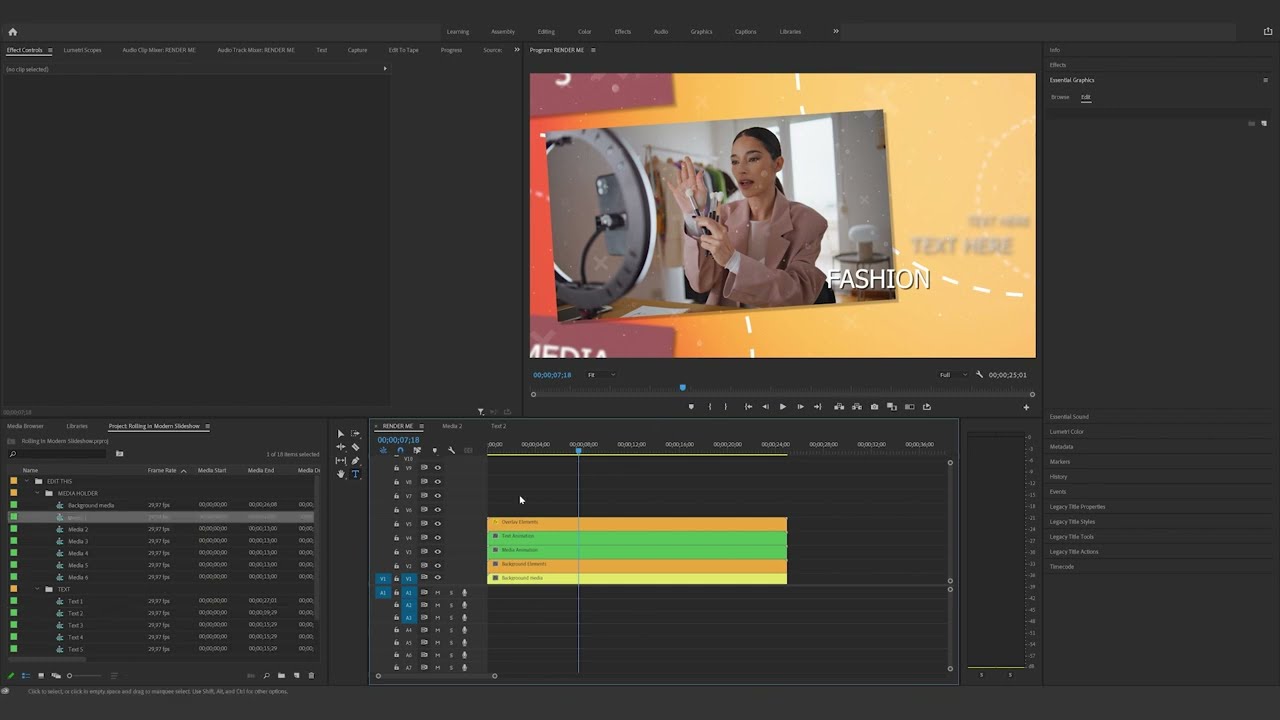Open the Browse tab in Essential Graphics
This screenshot has width=1280, height=720.
tap(1060, 97)
